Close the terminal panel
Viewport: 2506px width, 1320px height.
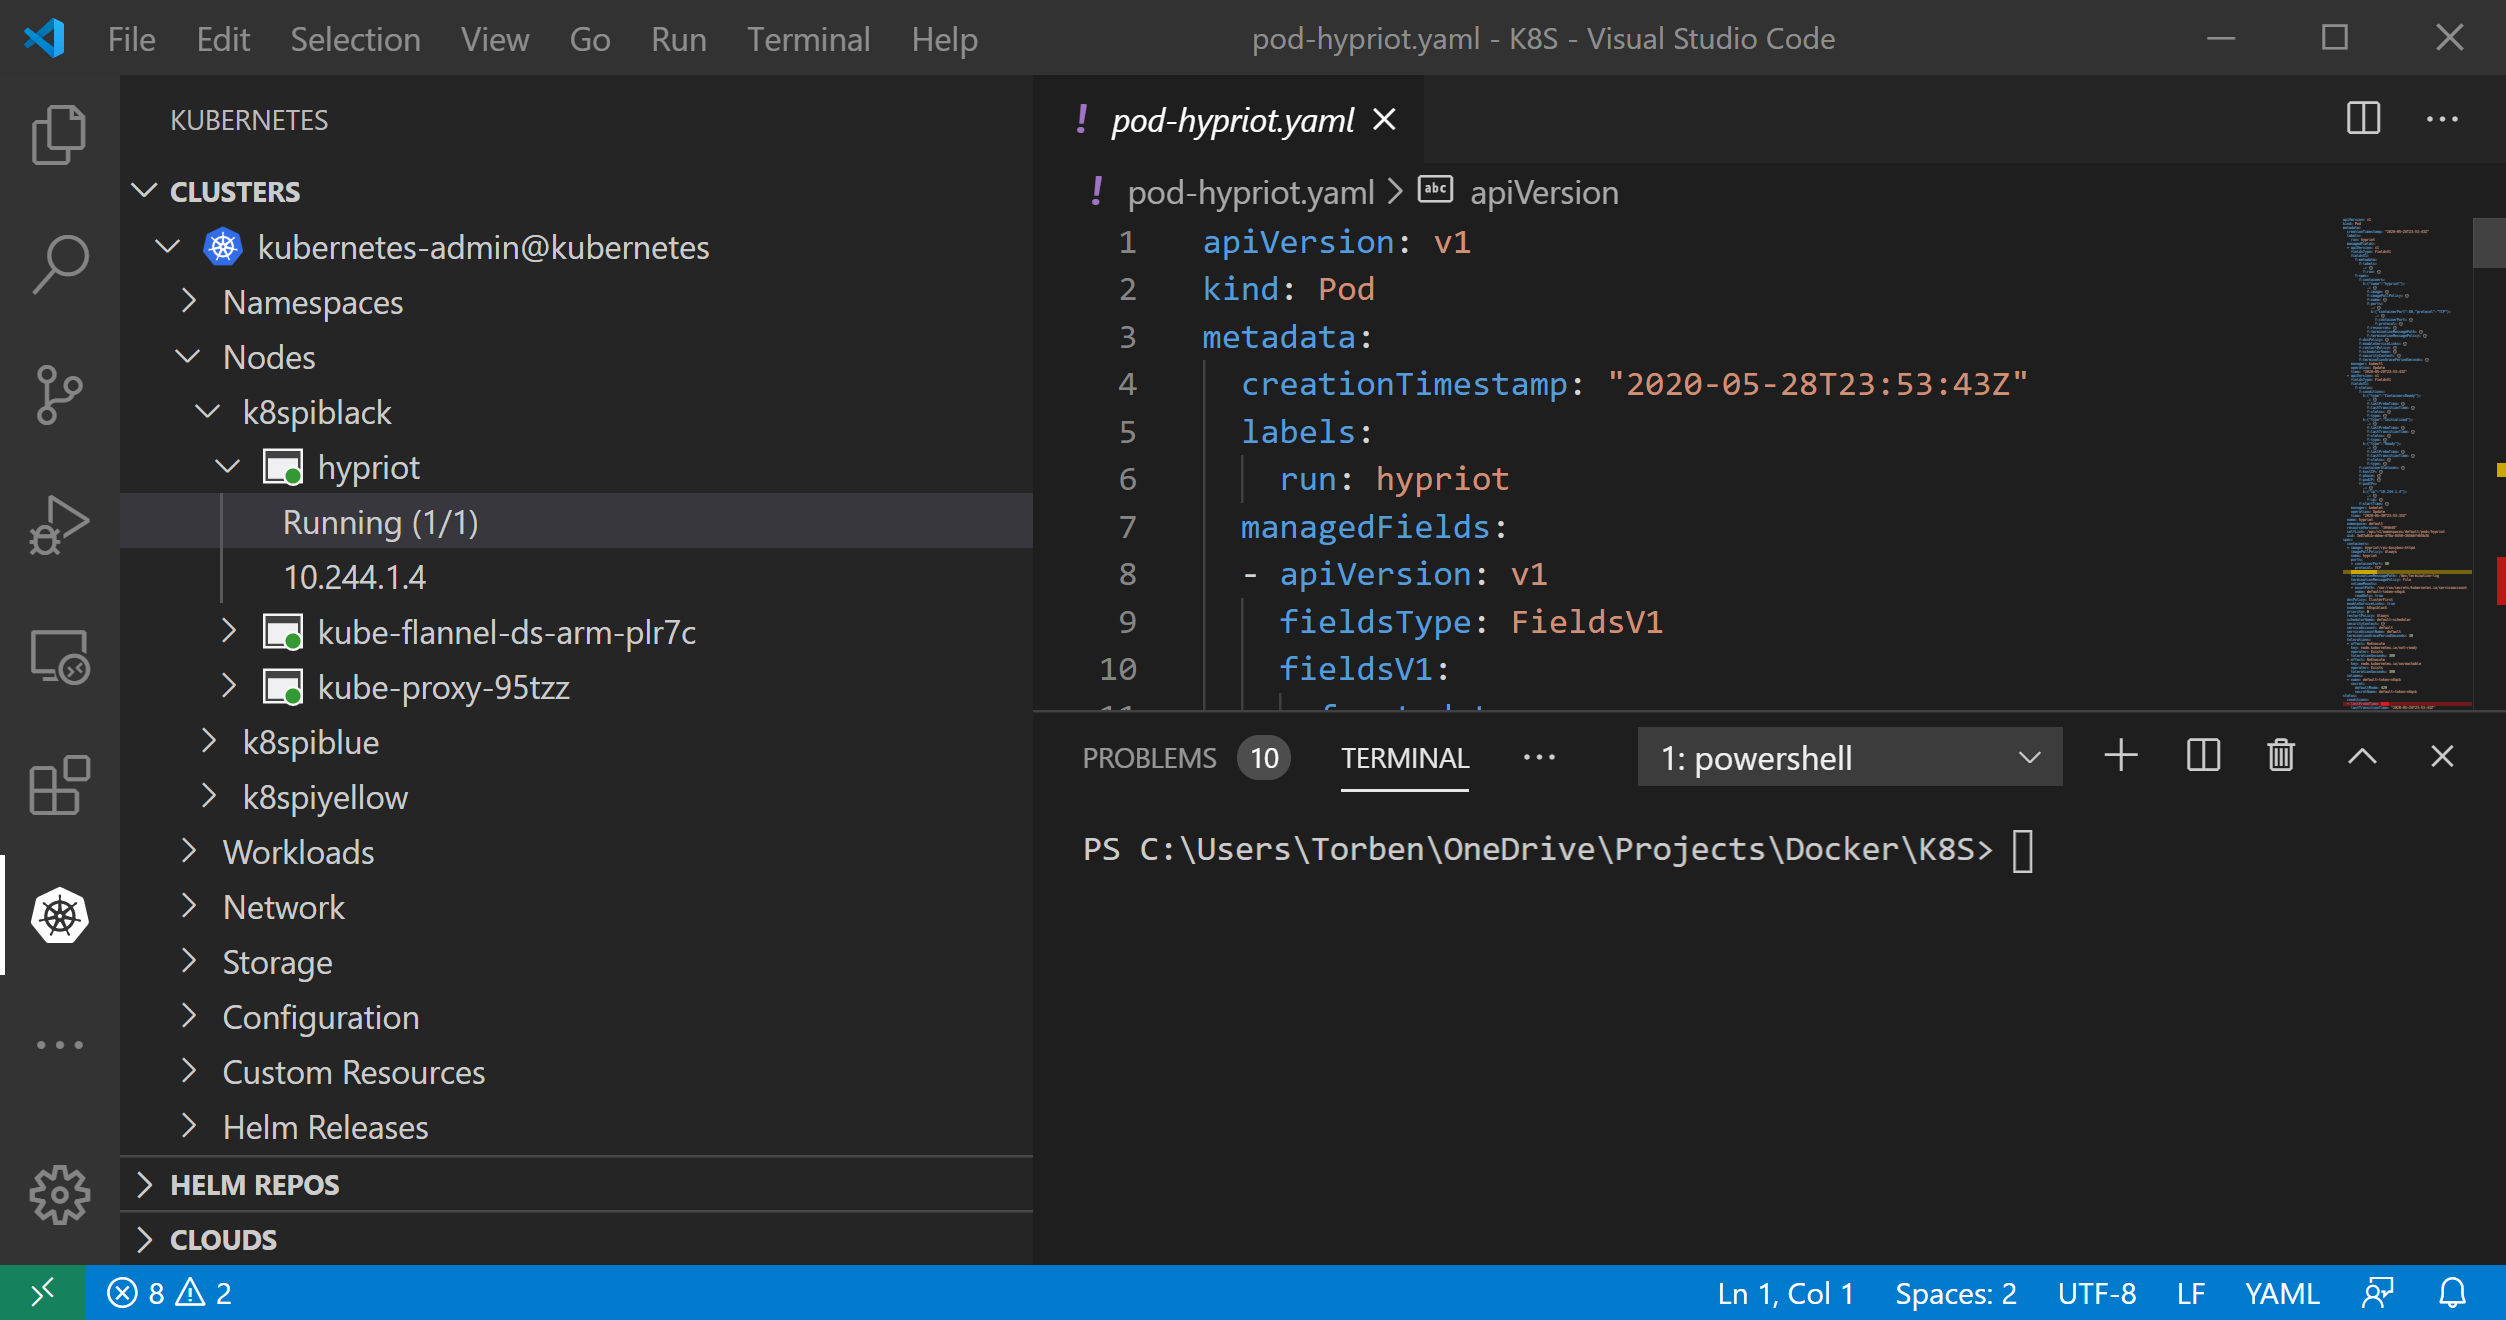(2442, 756)
